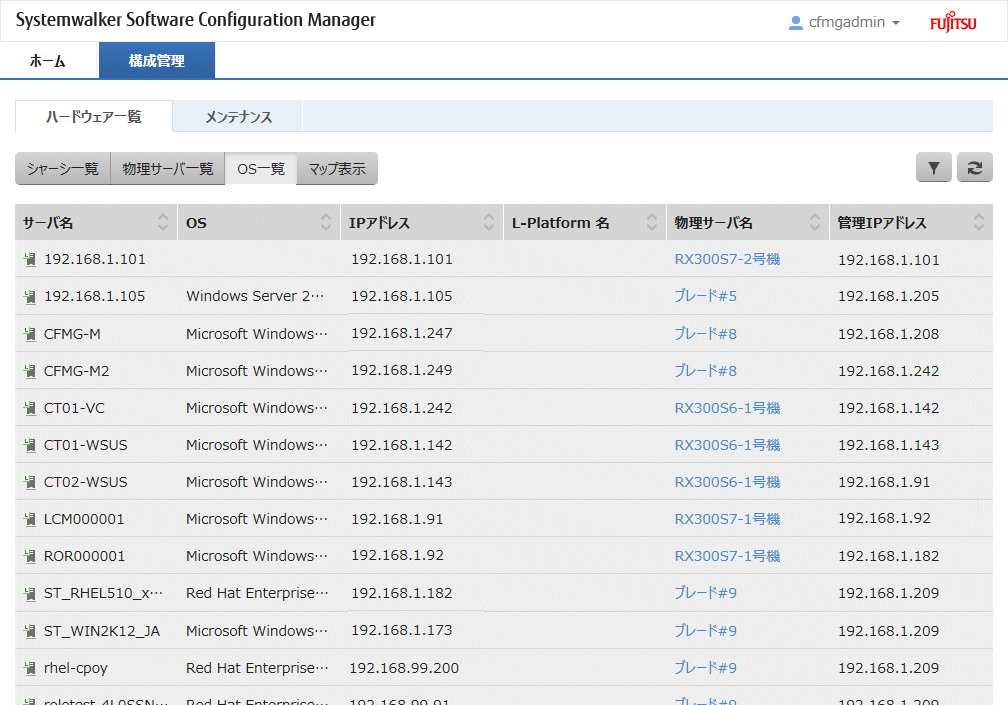
Task: Click server icon next to CFMG-M2
Action: (30, 371)
